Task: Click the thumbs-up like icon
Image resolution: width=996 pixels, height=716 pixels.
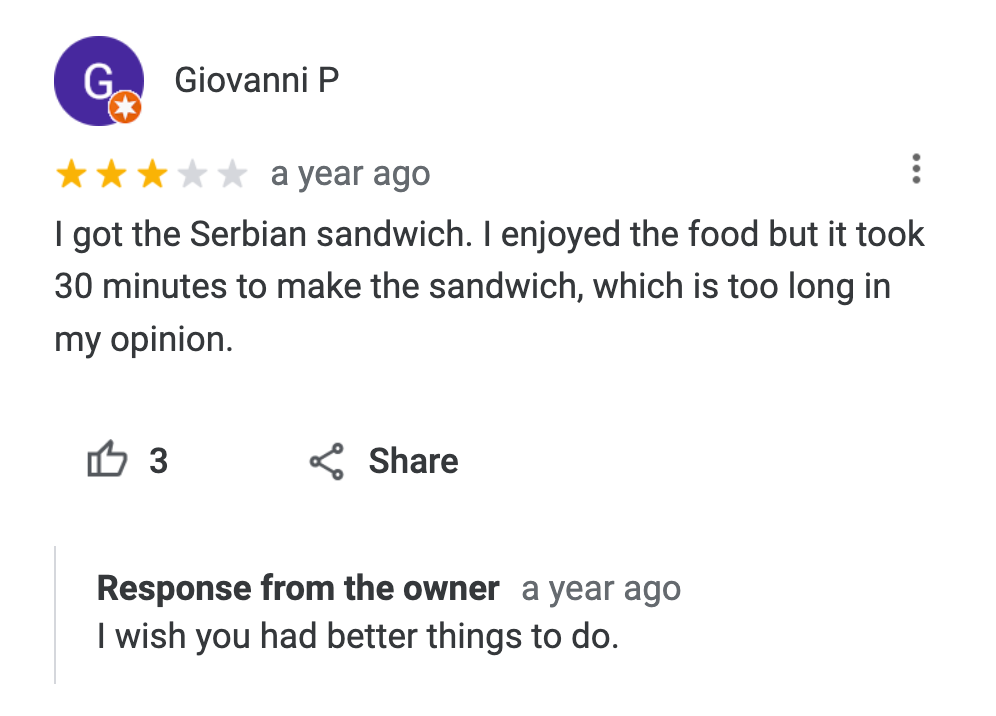Action: pos(107,459)
